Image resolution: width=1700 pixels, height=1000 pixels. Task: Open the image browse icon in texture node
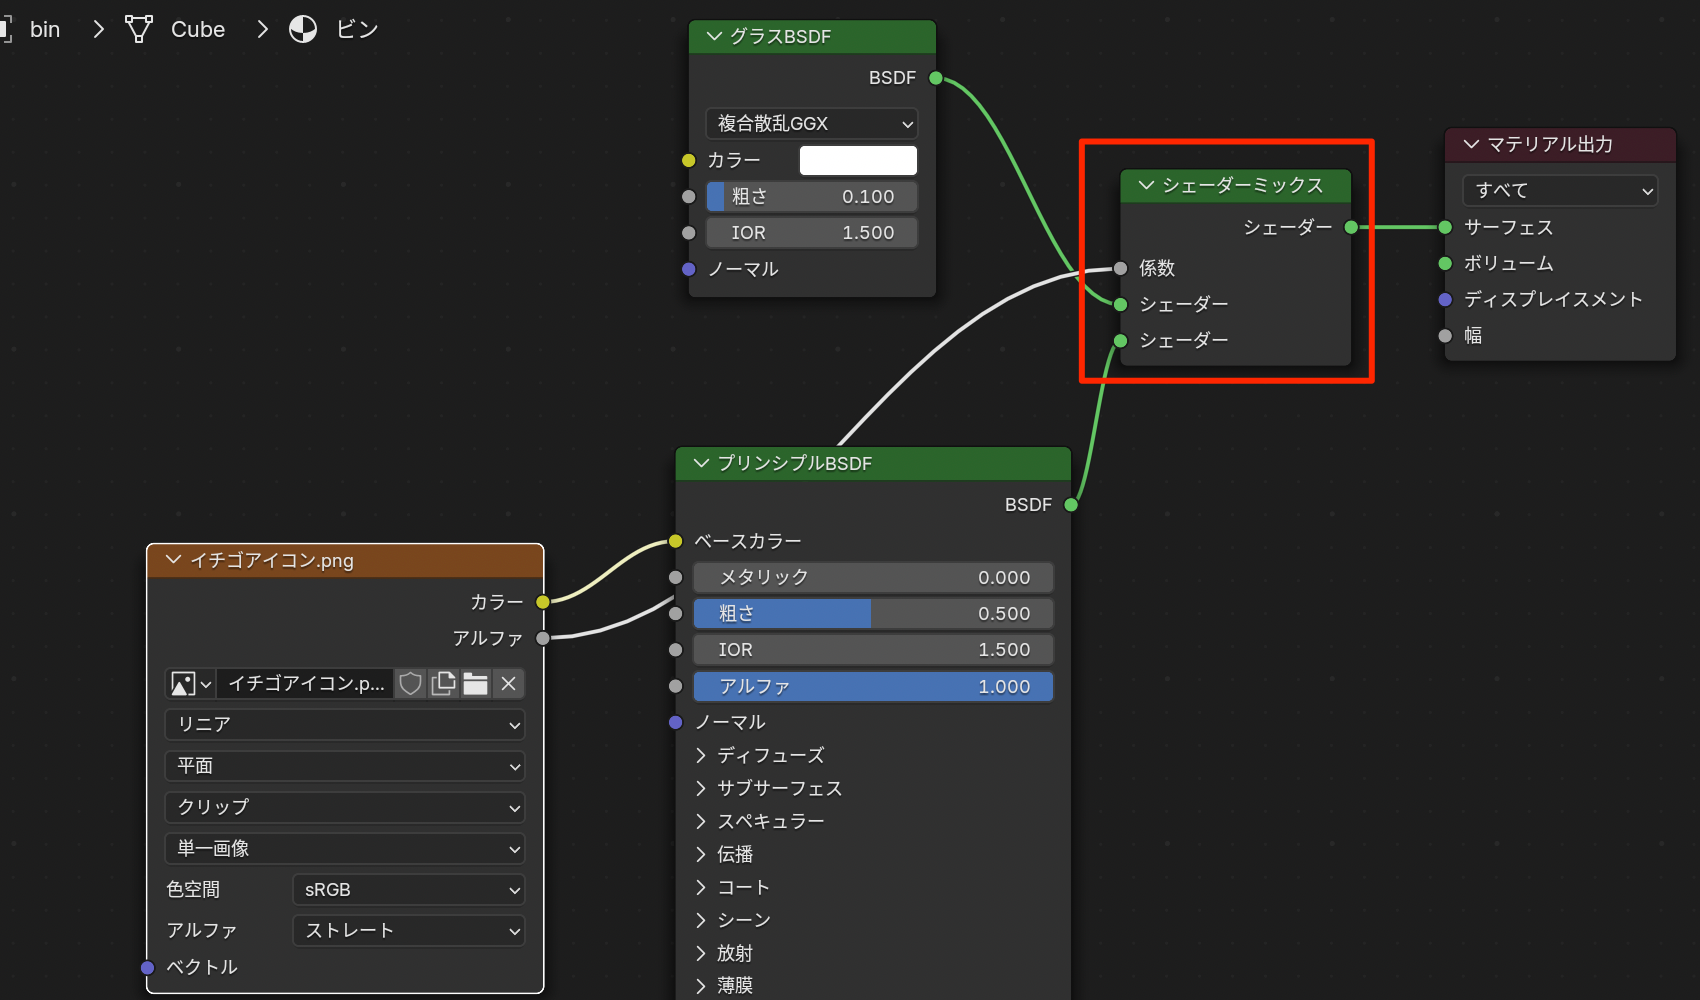pos(190,684)
